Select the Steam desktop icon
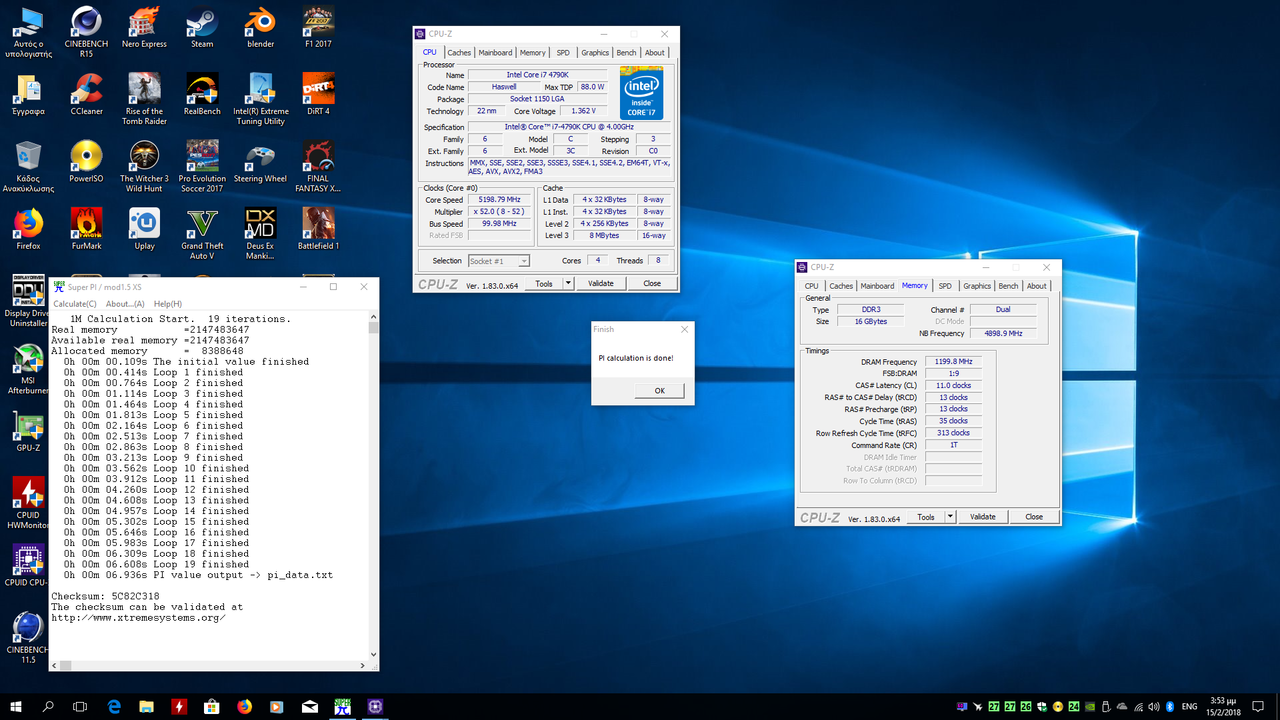 tap(202, 27)
